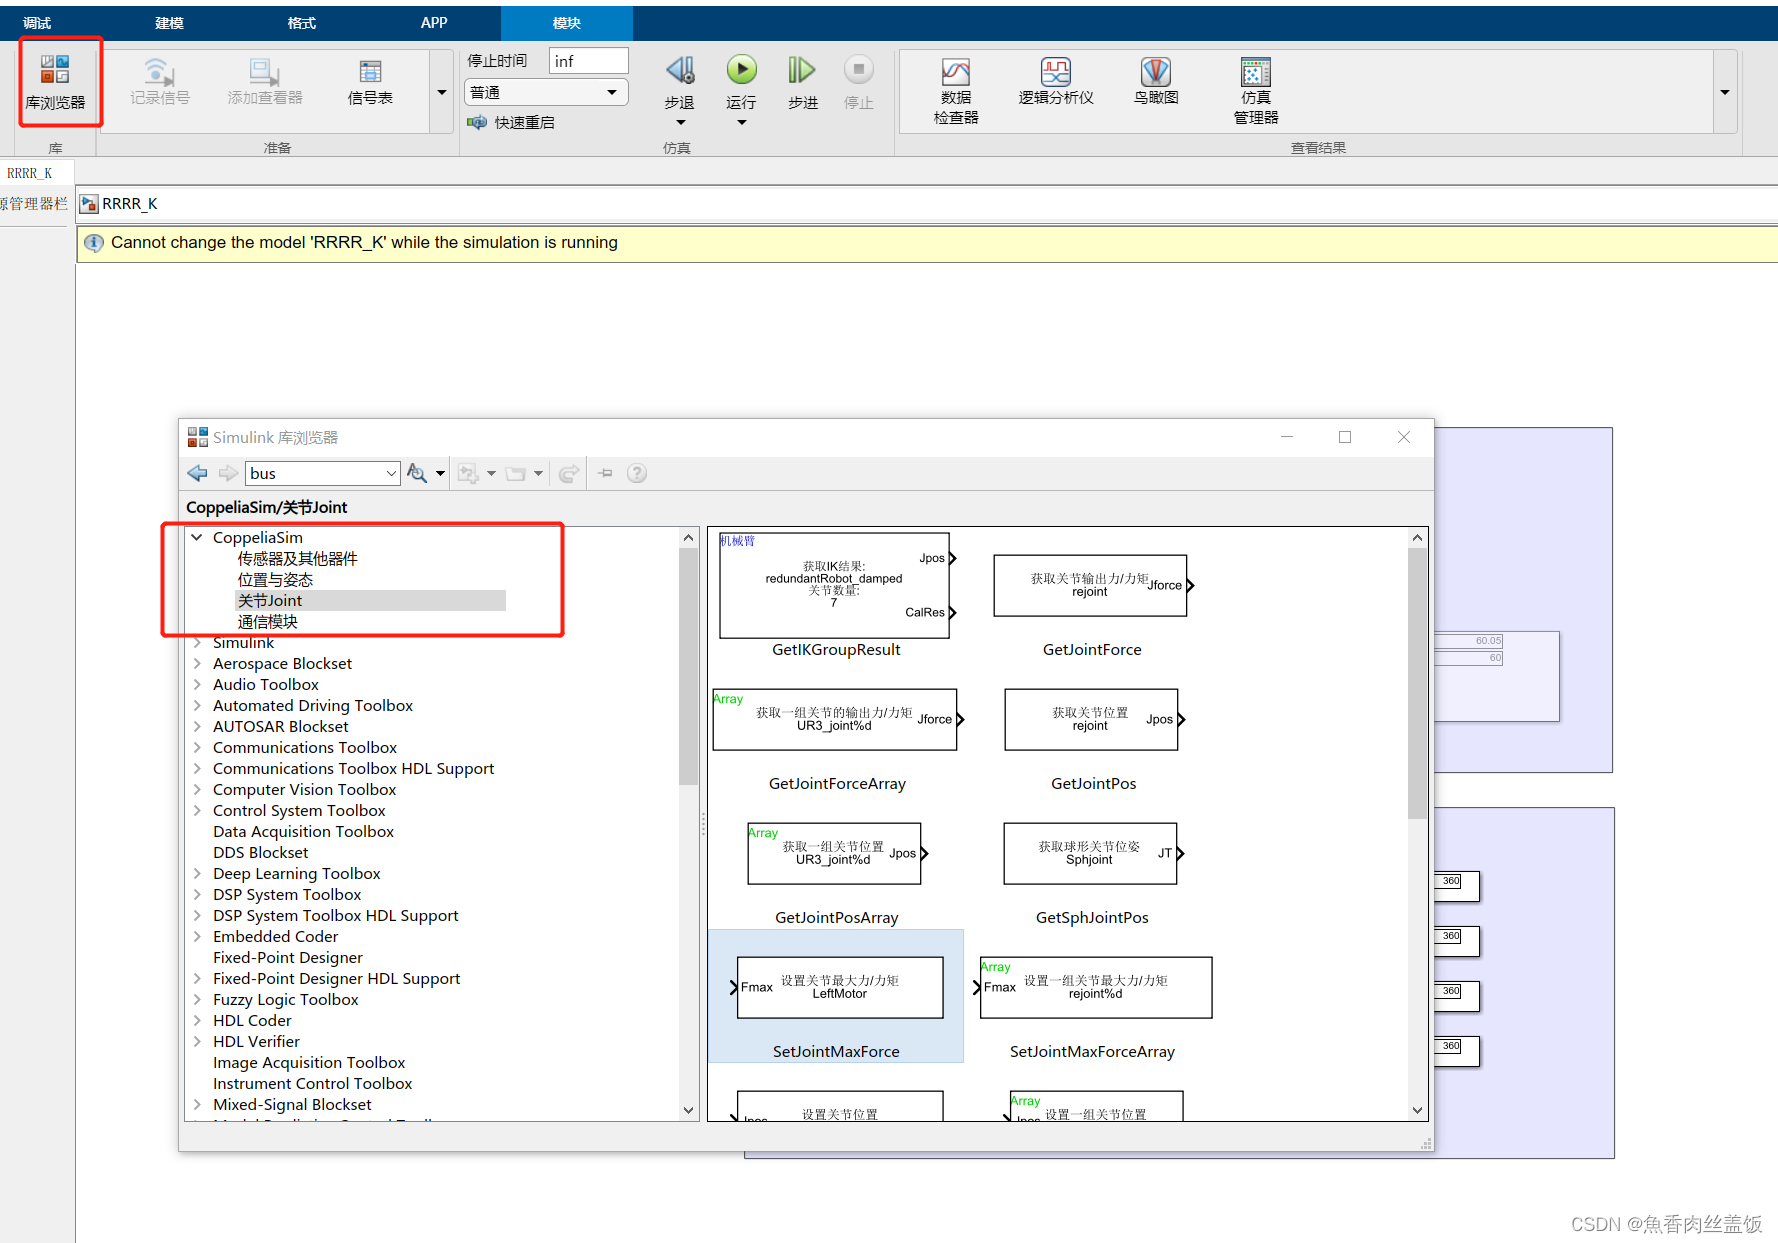Image resolution: width=1778 pixels, height=1243 pixels.
Task: Click the tree pane scroll-down arrow
Action: coord(688,1110)
